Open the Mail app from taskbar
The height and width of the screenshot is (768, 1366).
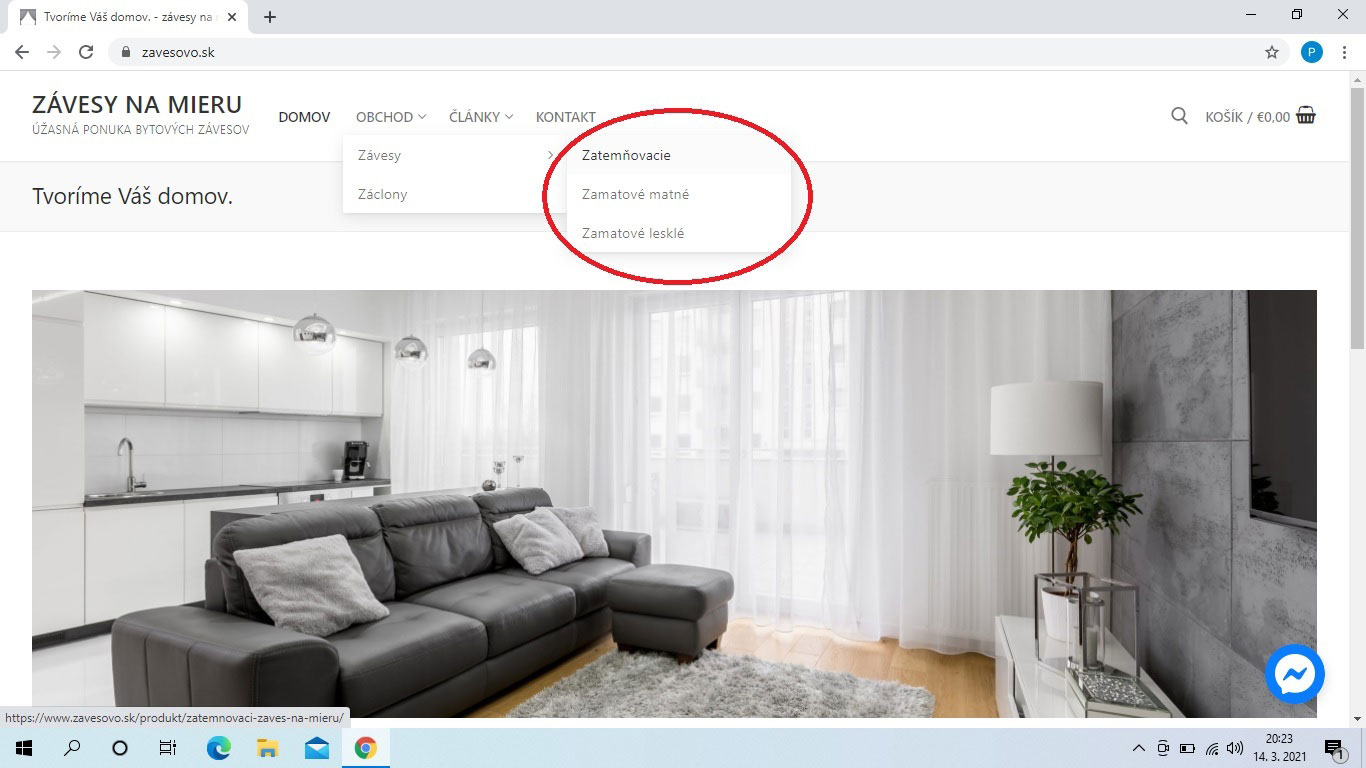(x=317, y=748)
